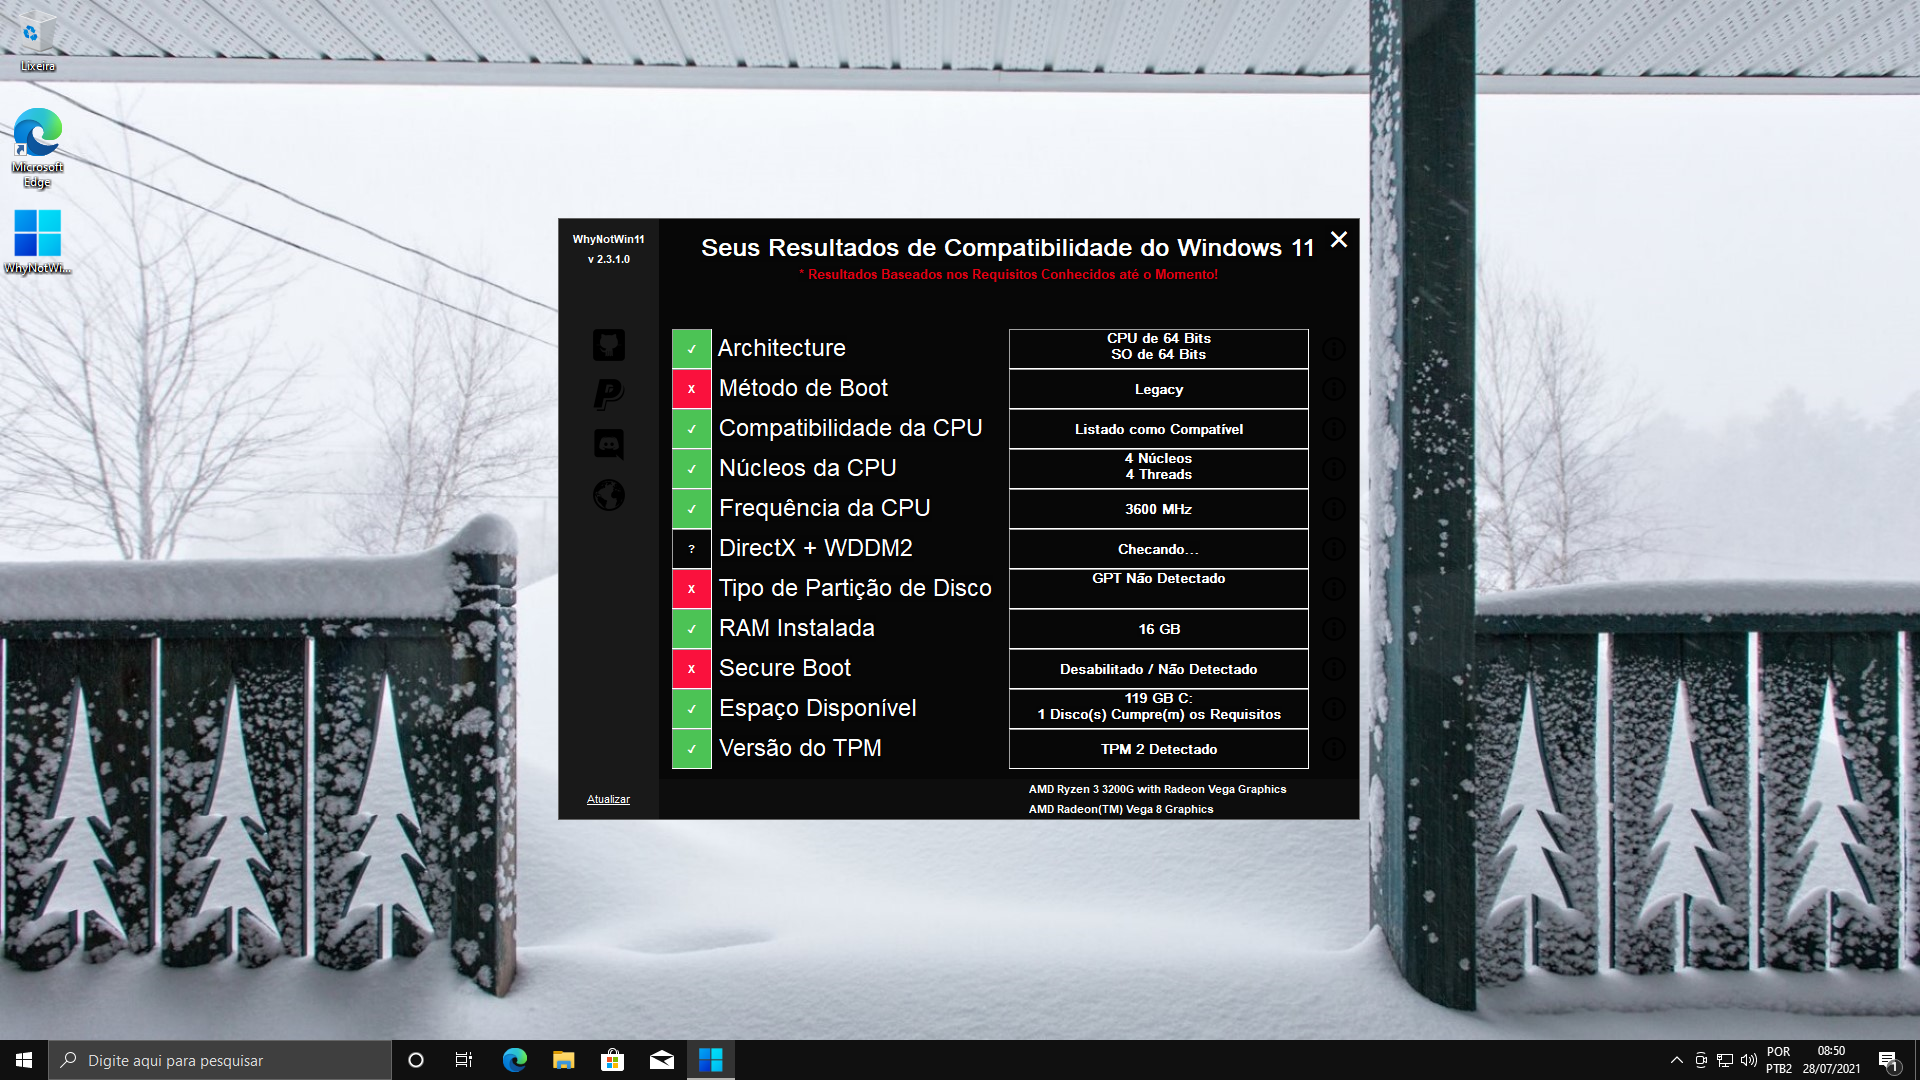This screenshot has width=1920, height=1080.
Task: Click the info icon for DirectX + WDDM2
Action: tap(1334, 549)
